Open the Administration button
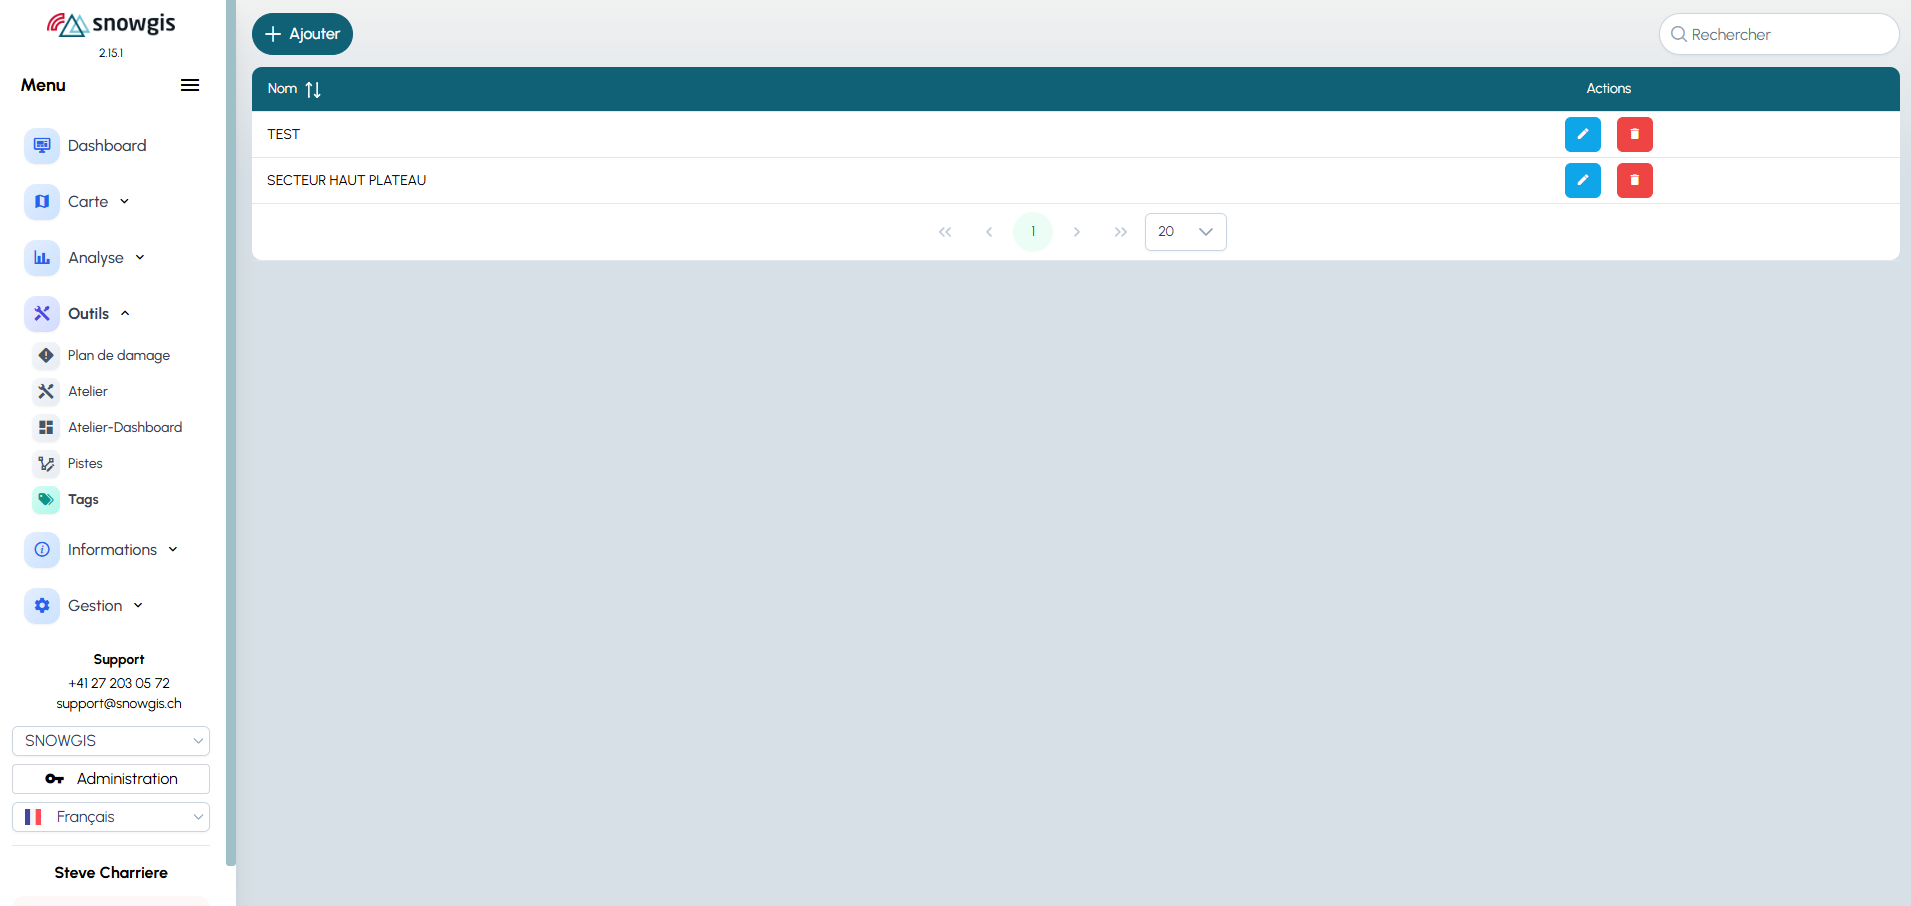 [x=111, y=779]
